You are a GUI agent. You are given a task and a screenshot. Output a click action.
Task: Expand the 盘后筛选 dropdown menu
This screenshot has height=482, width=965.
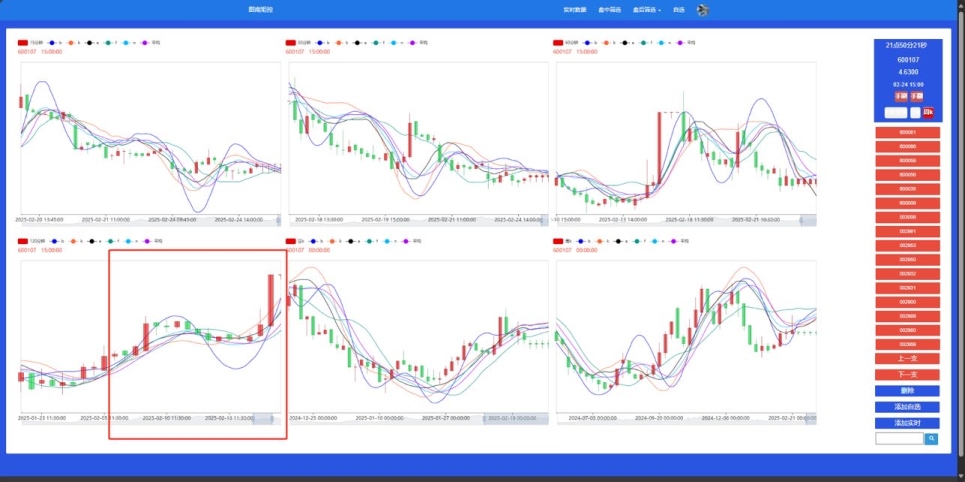point(645,10)
